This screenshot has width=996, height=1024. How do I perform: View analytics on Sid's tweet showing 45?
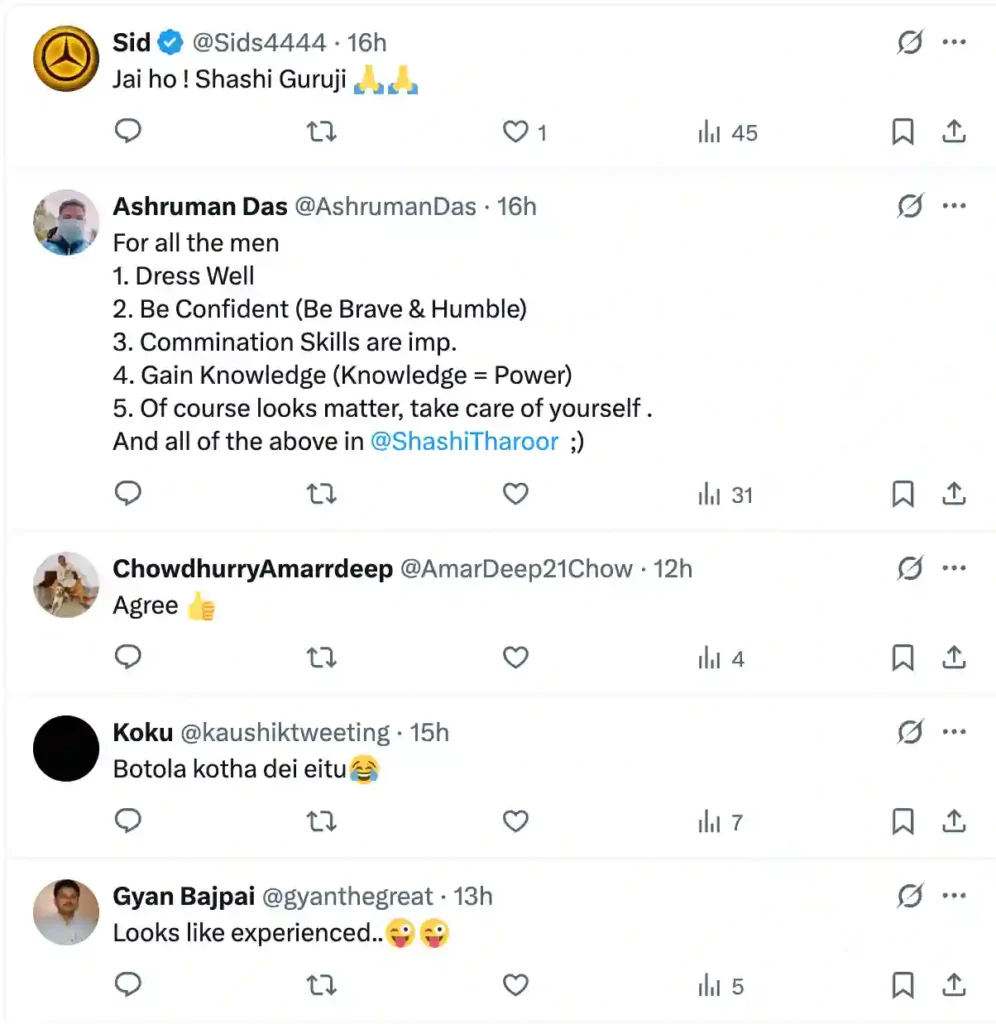pyautogui.click(x=728, y=132)
